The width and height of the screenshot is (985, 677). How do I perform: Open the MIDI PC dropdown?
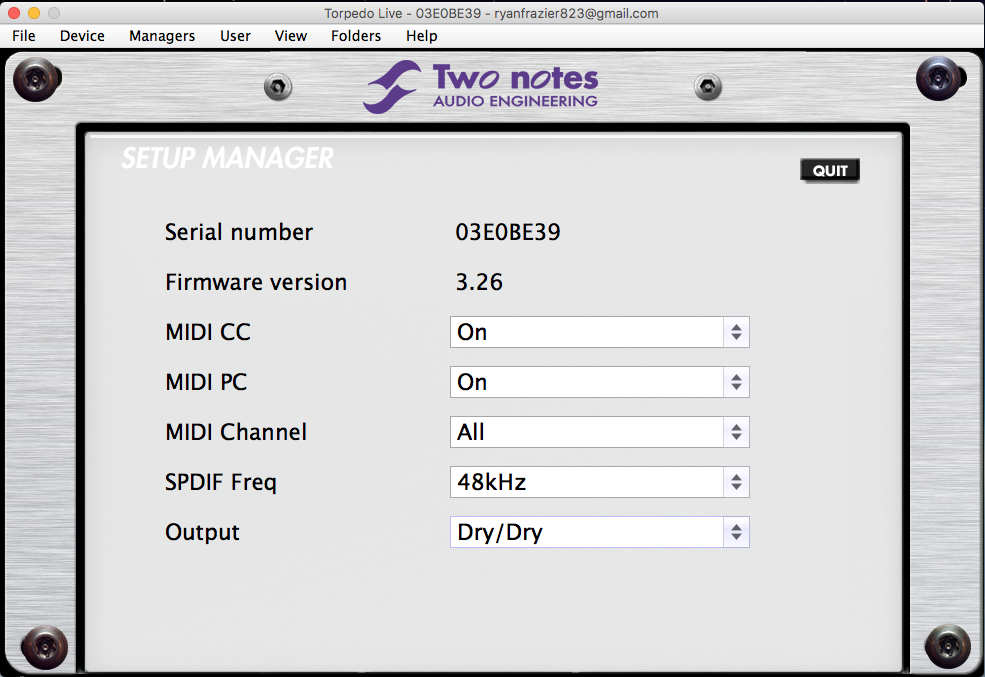pyautogui.click(x=599, y=382)
